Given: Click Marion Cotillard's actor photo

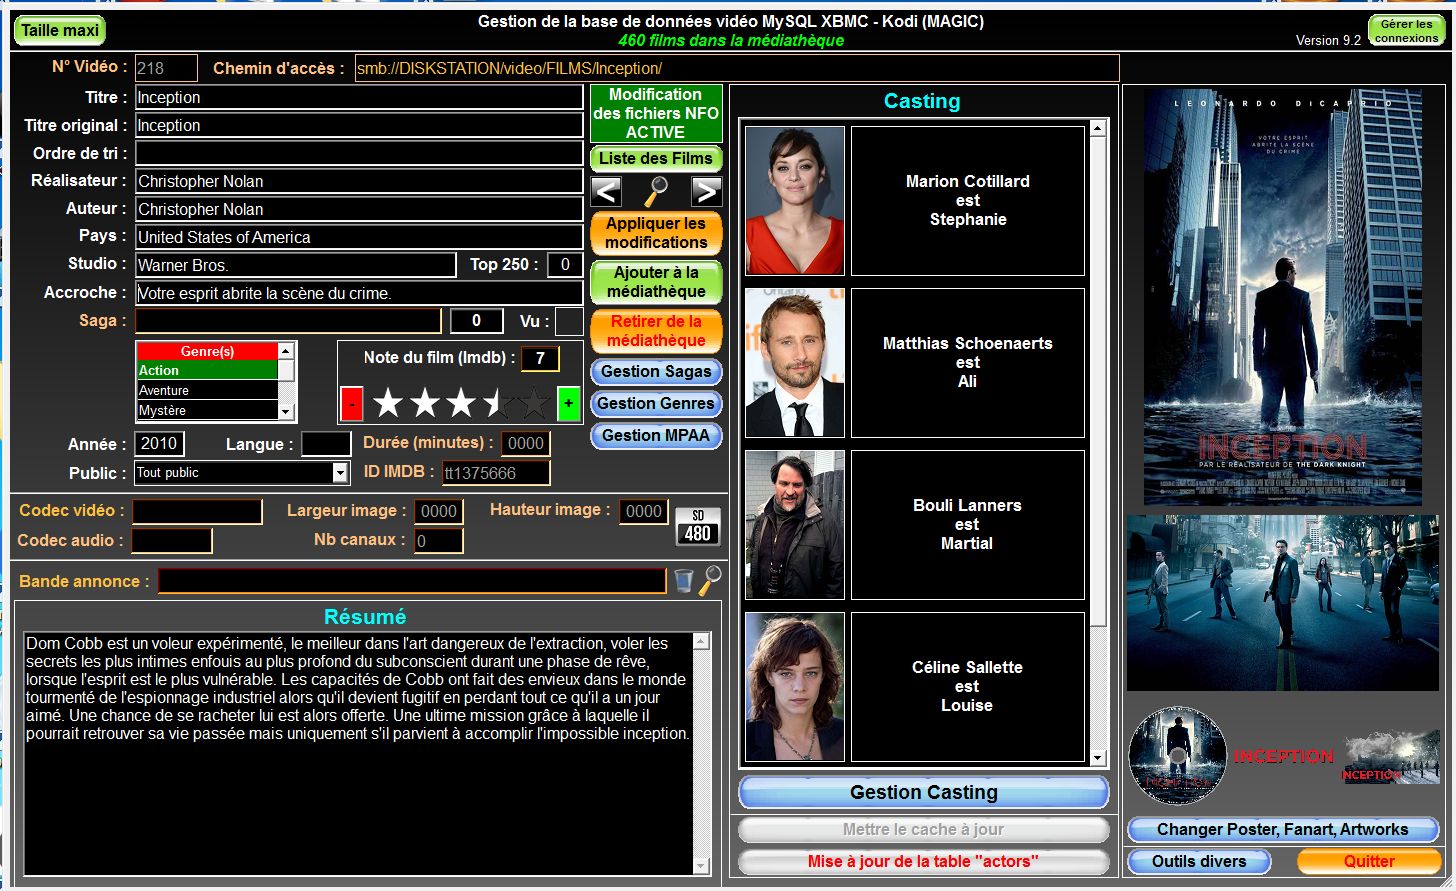Looking at the screenshot, I should click(795, 200).
